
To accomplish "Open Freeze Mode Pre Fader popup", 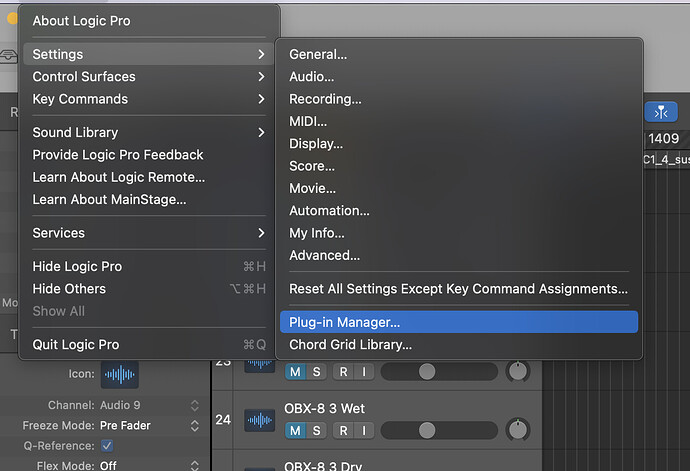I will pos(150,426).
